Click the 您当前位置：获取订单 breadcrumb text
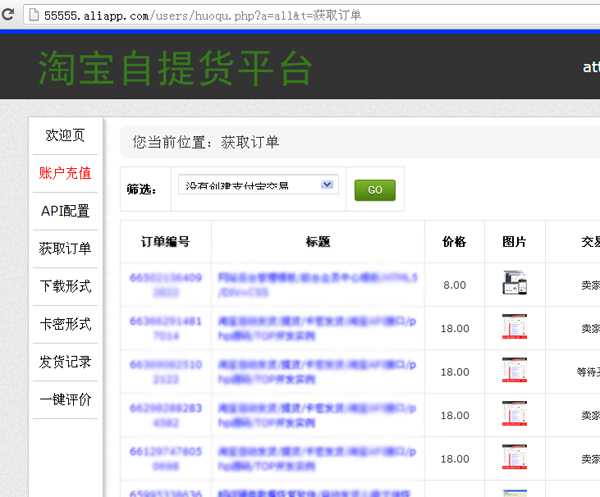 coord(206,142)
